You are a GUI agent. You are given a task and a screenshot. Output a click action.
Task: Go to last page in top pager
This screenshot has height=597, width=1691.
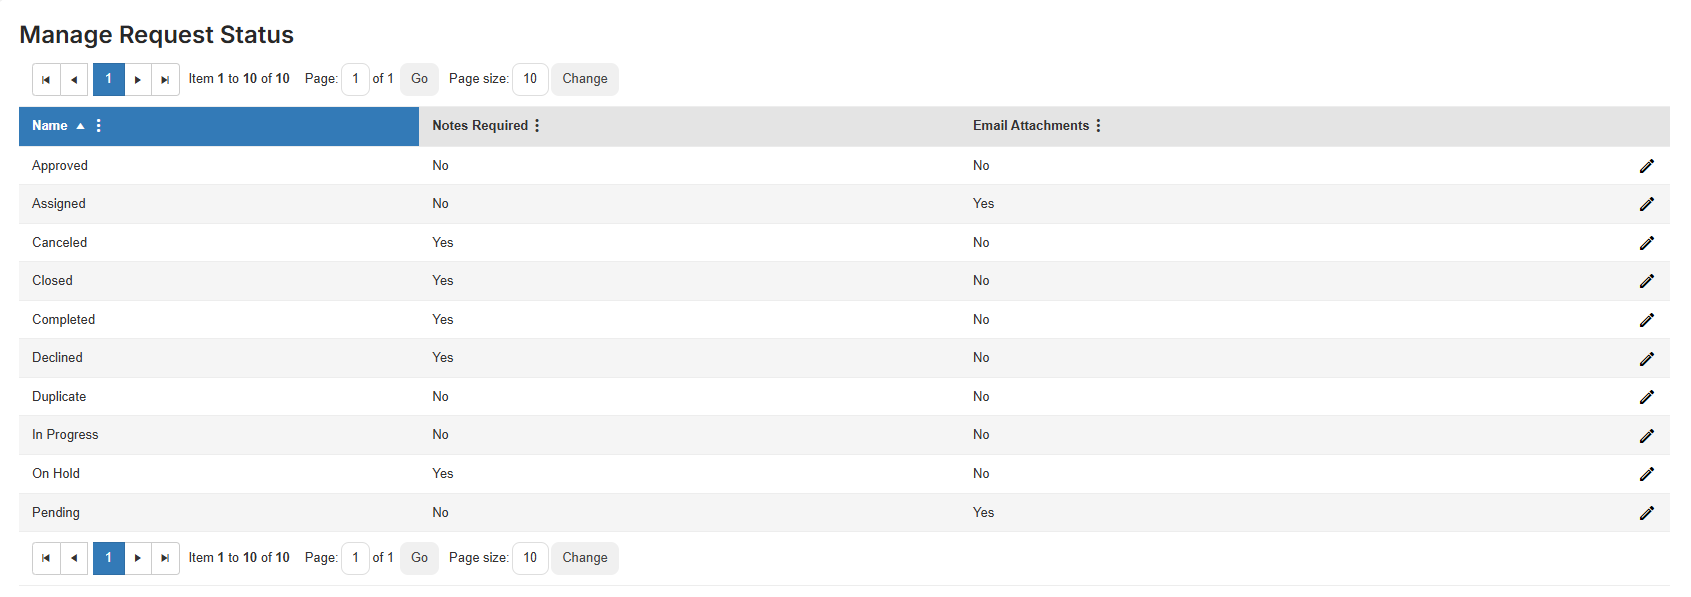click(x=165, y=80)
